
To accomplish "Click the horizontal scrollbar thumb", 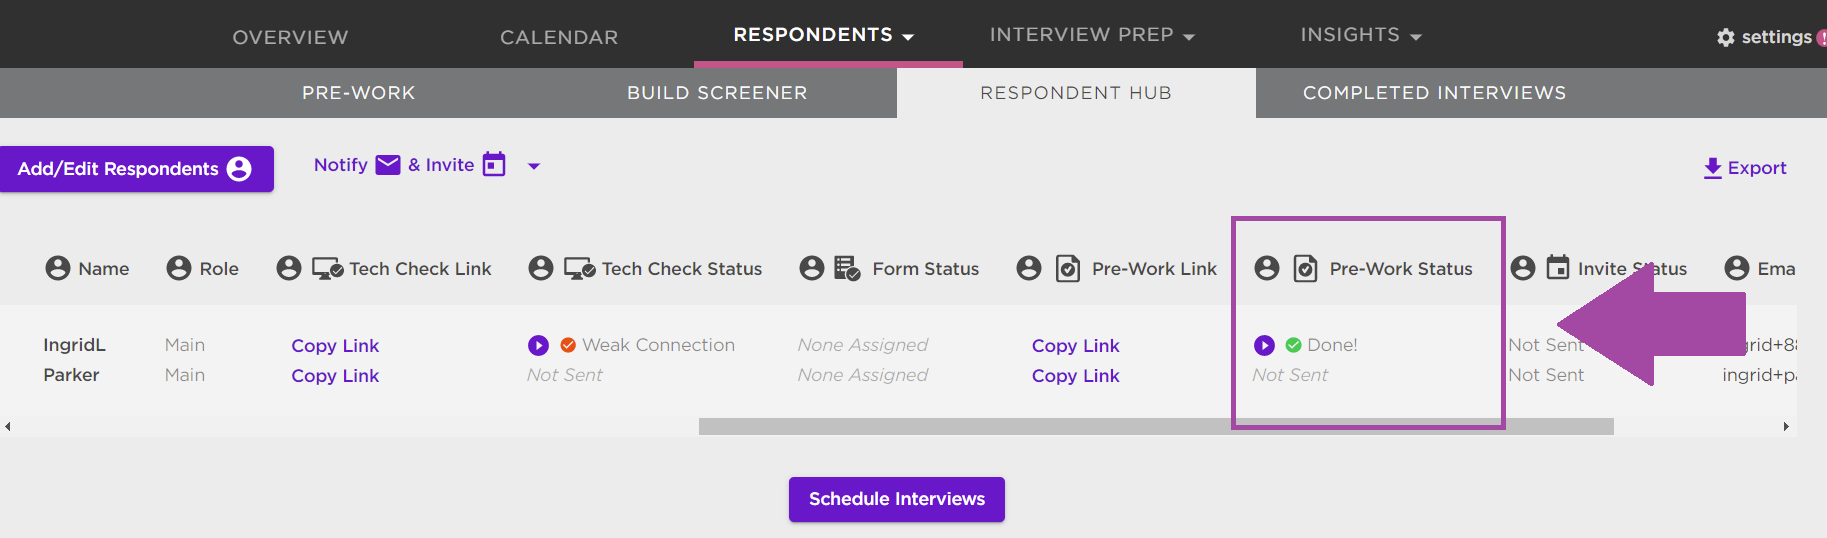I will (x=1156, y=427).
